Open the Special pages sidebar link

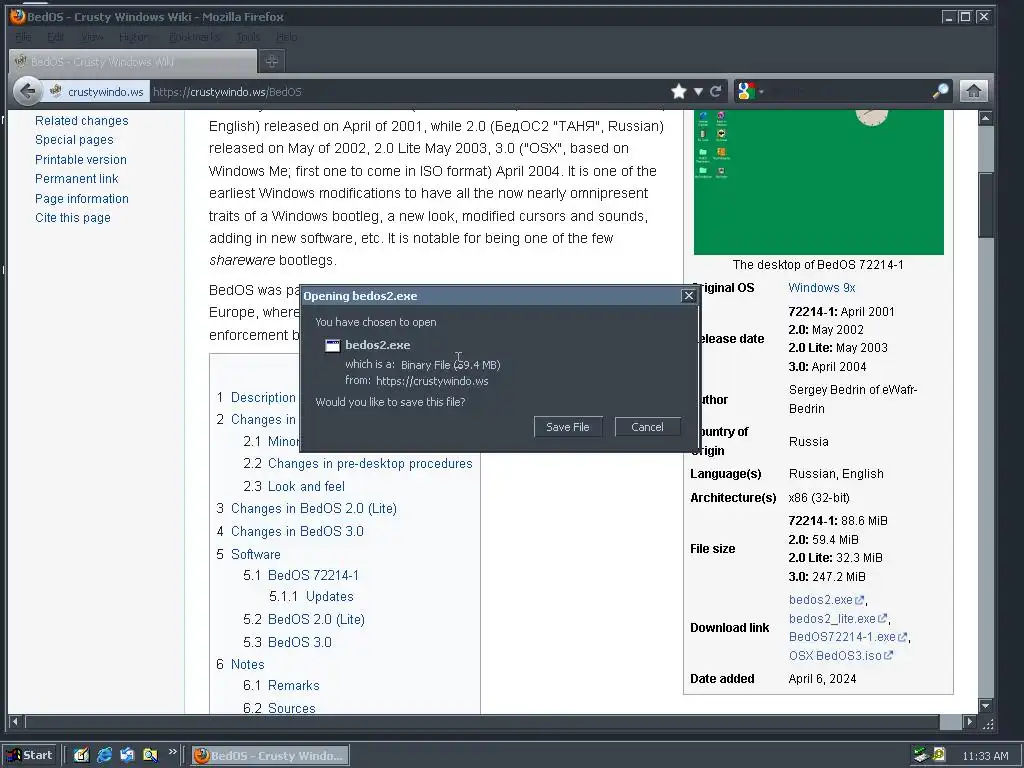(x=74, y=140)
